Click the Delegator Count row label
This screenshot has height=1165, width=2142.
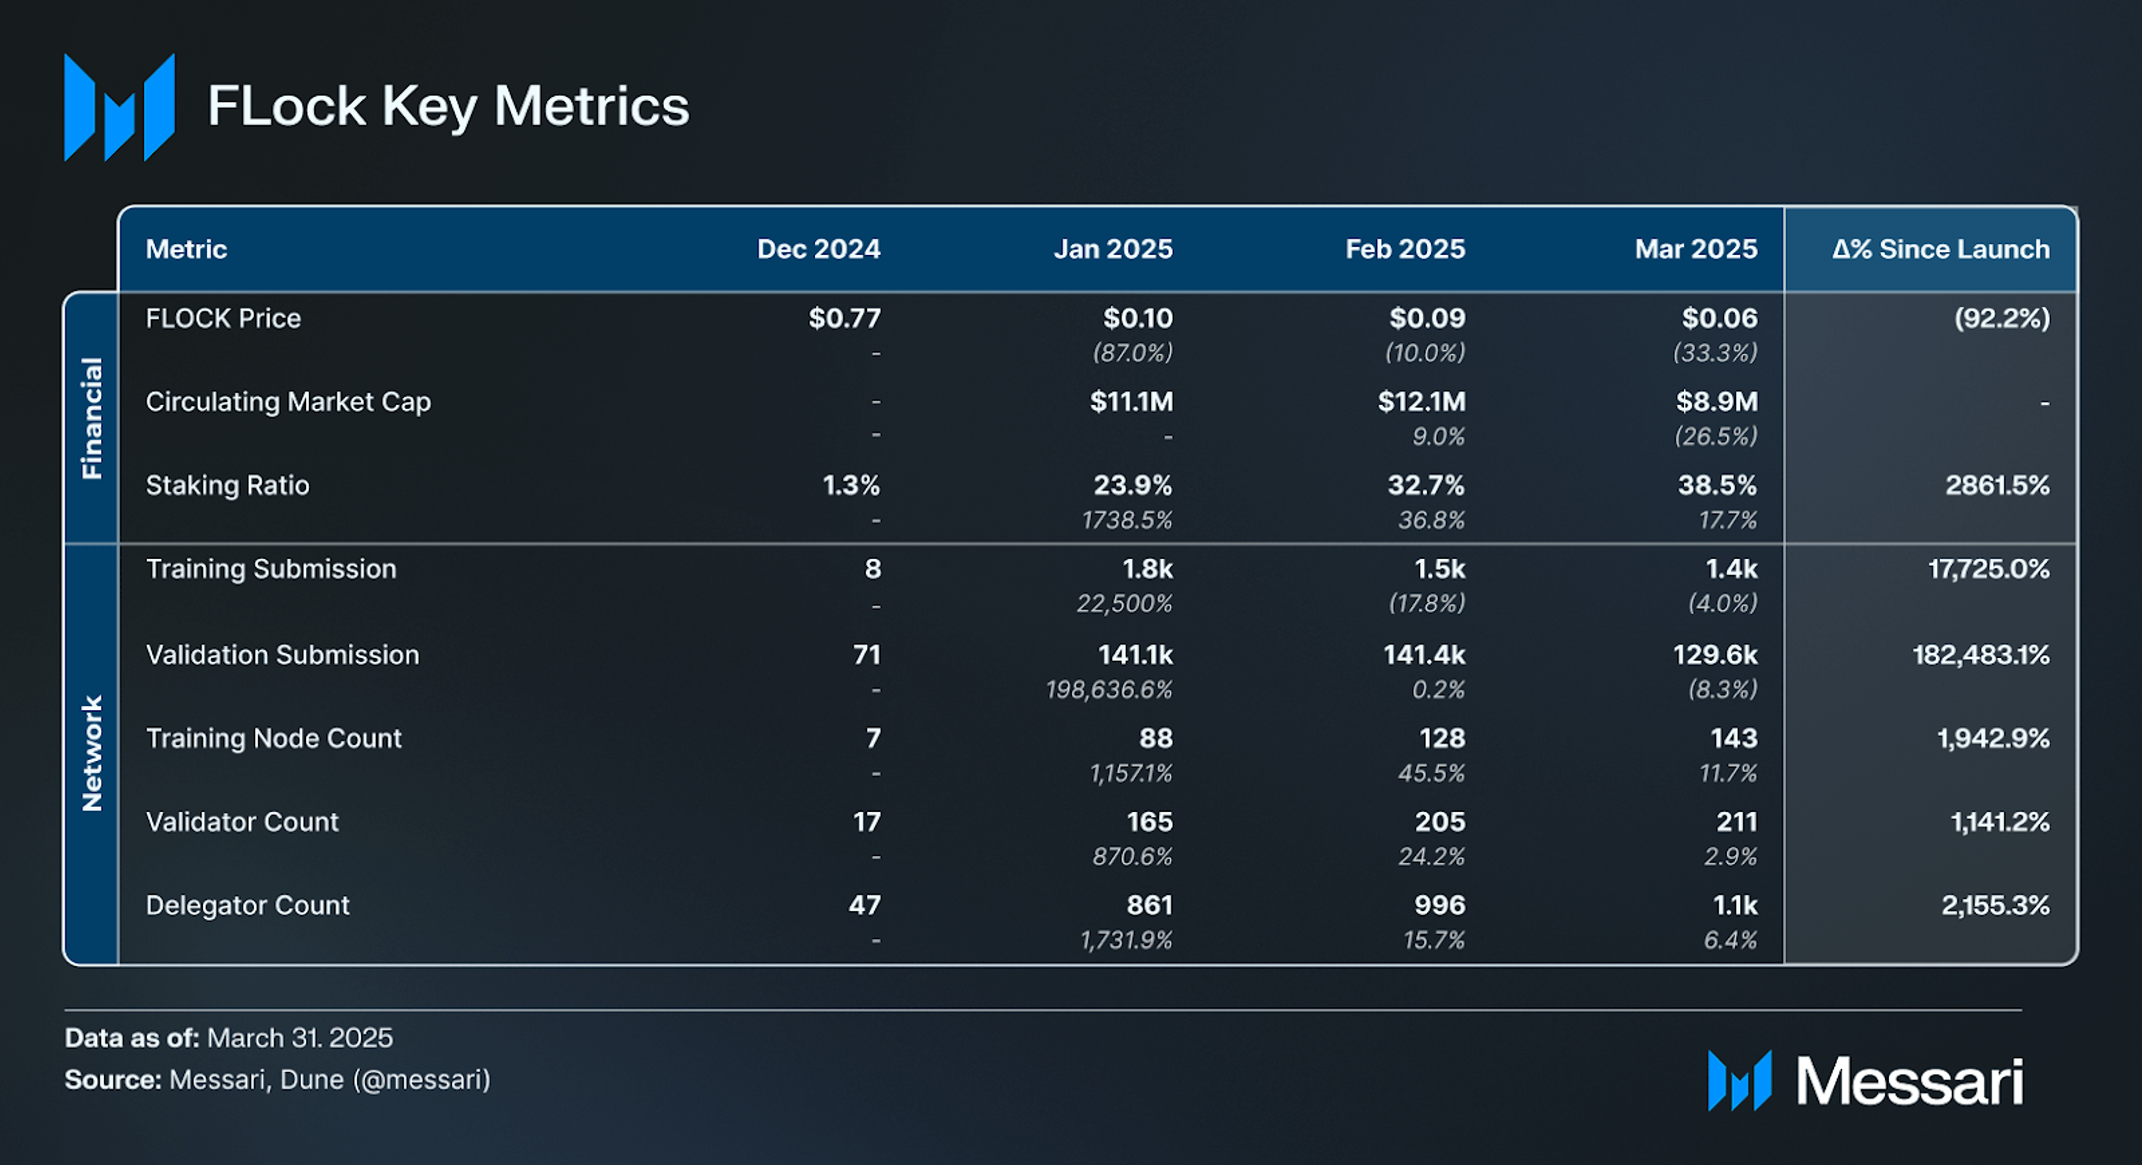247,906
